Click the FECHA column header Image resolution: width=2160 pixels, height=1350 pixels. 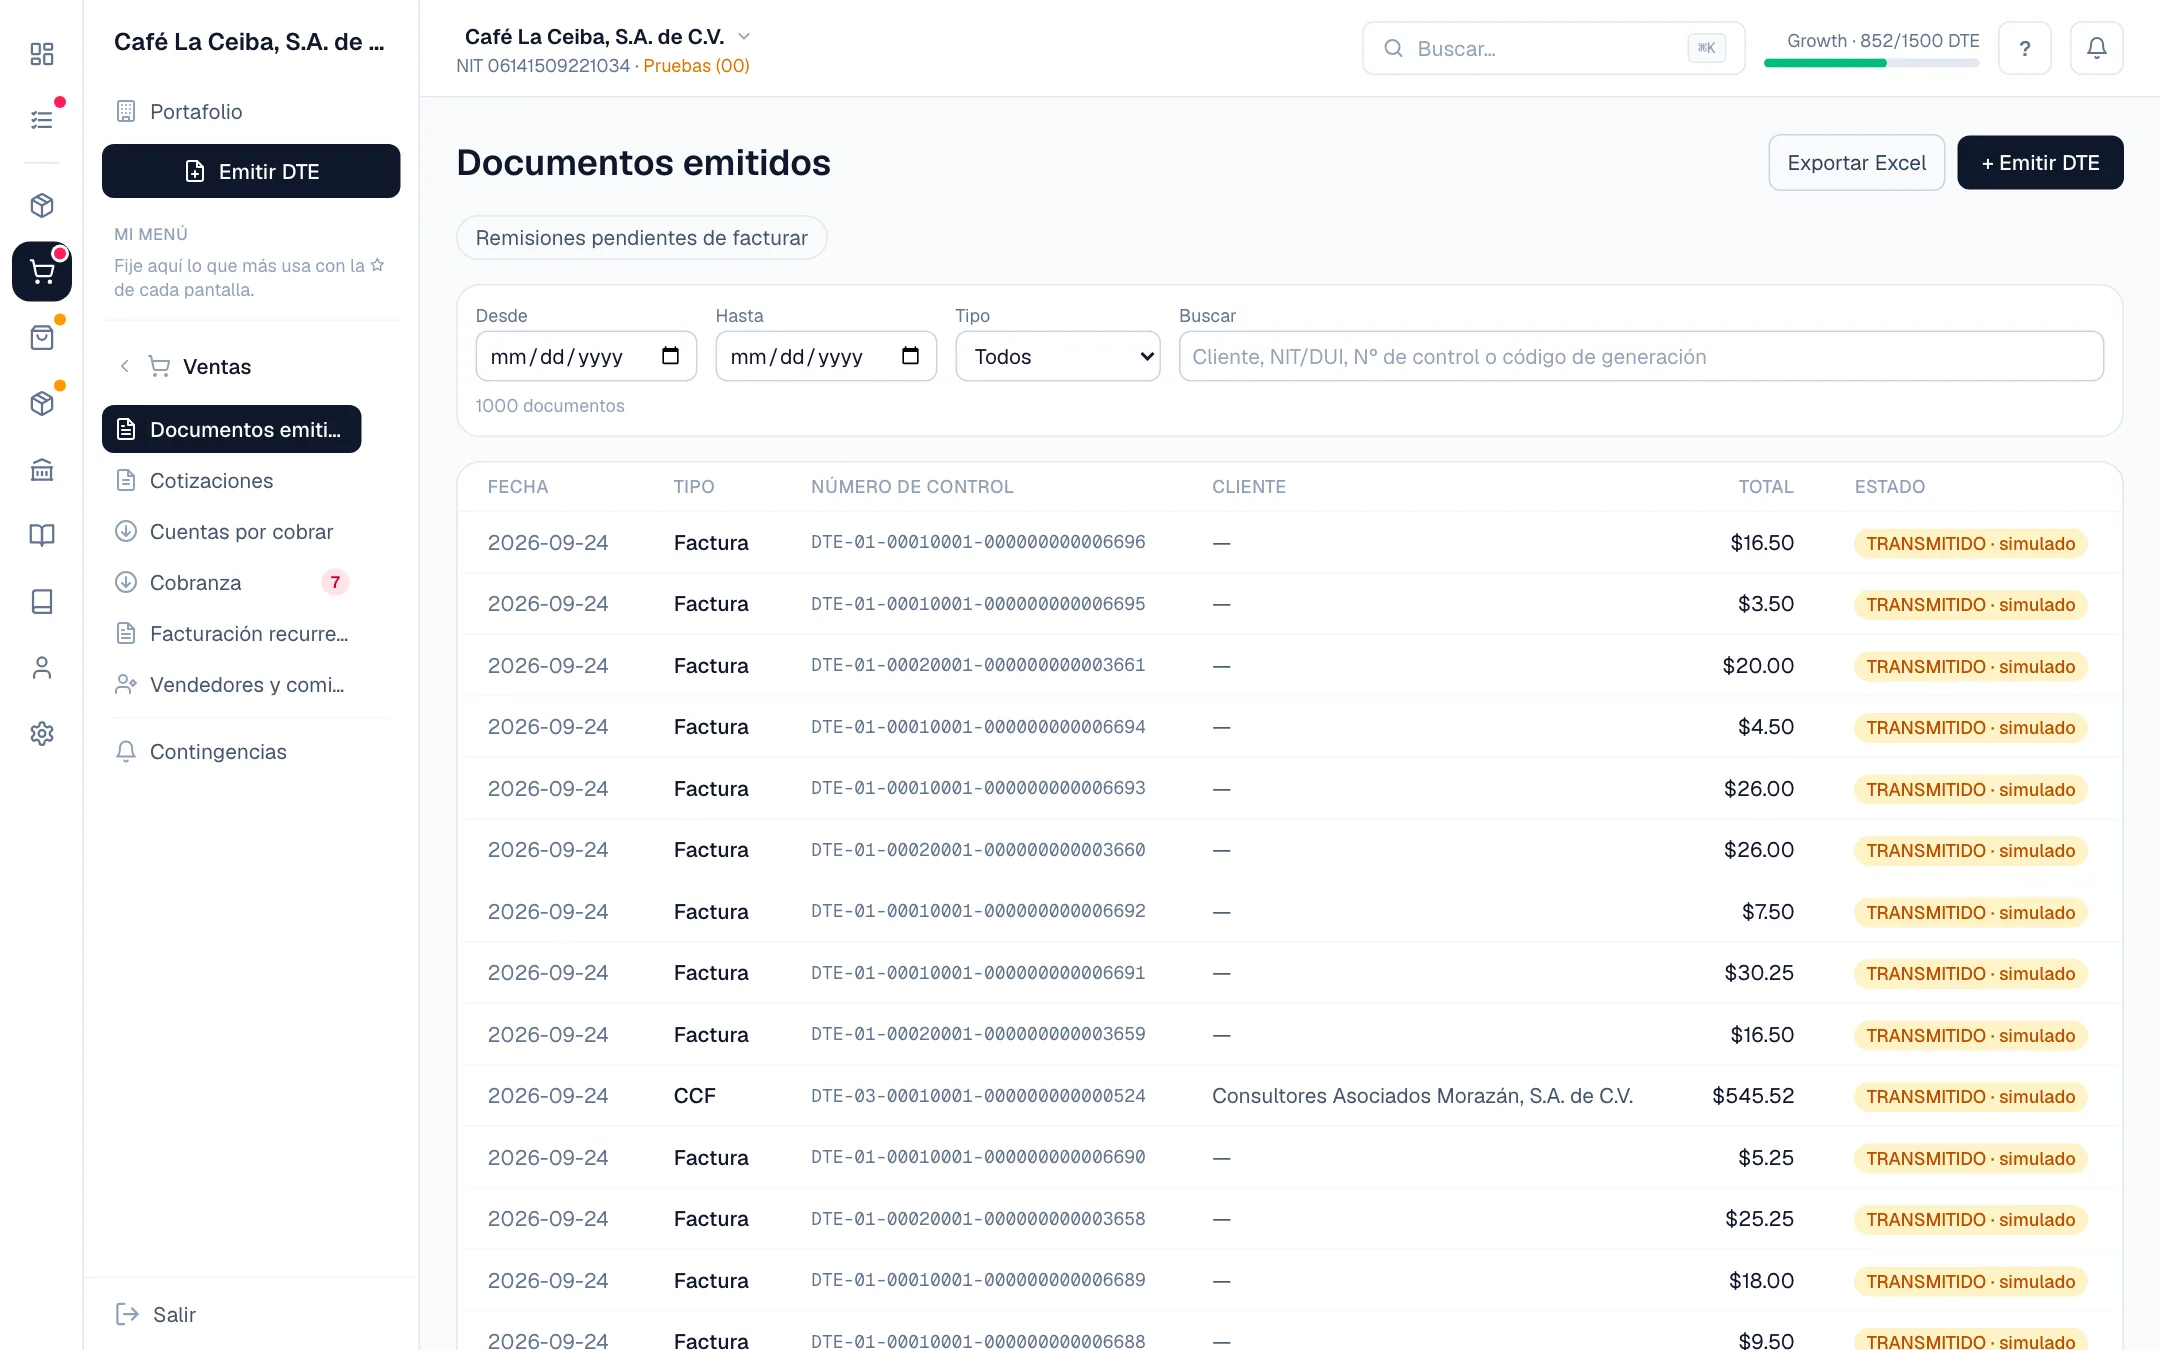point(517,486)
